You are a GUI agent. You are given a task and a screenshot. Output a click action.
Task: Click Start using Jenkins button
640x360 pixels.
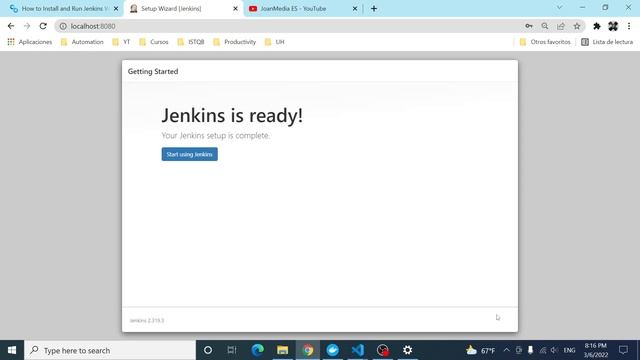pyautogui.click(x=189, y=154)
